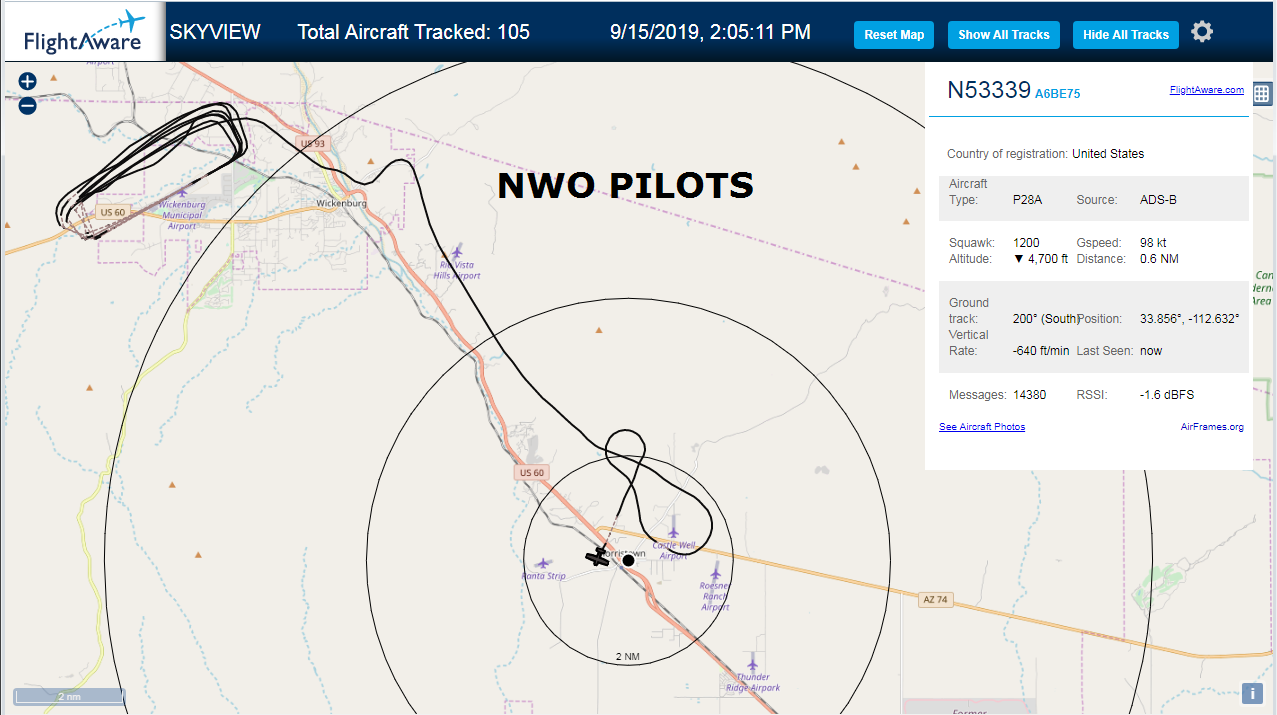This screenshot has width=1277, height=715.
Task: Click the Castle Well Airport marker
Action: click(673, 533)
